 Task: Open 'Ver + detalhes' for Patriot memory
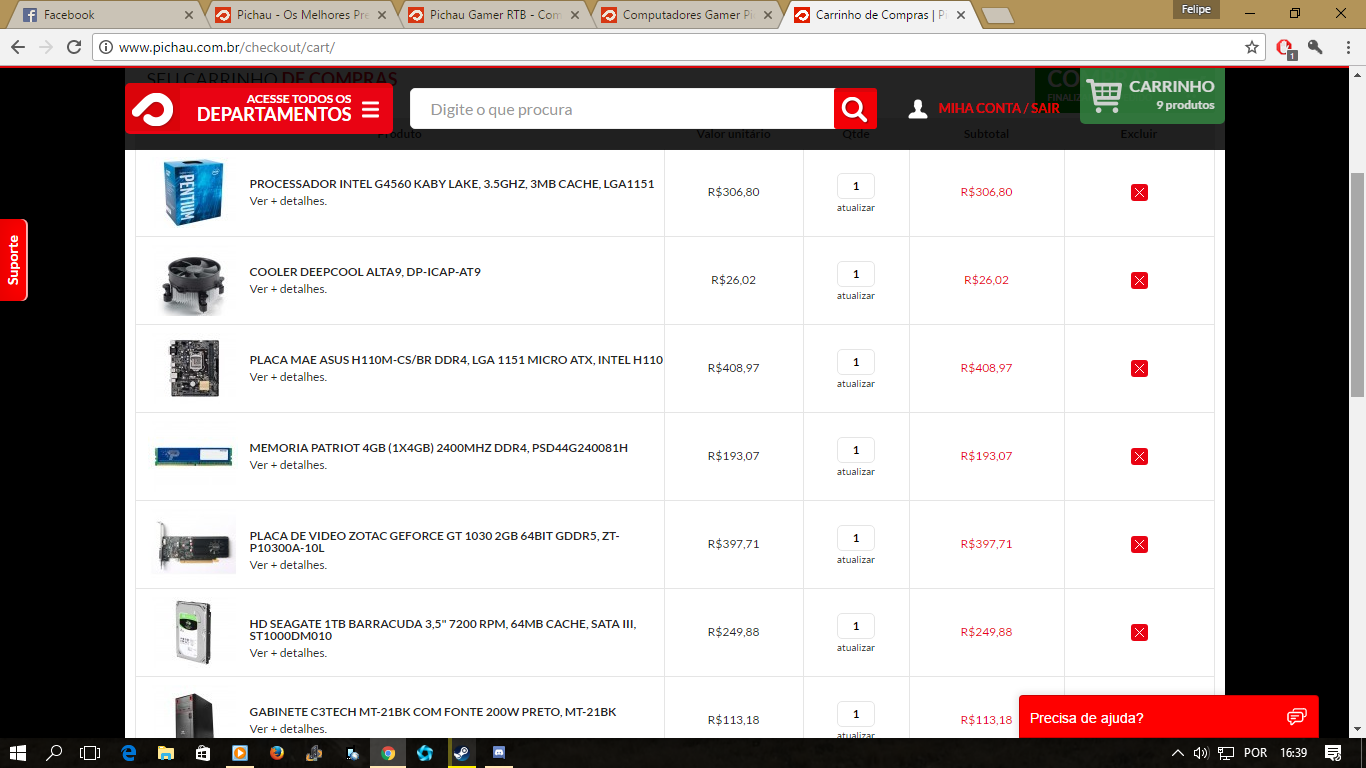[288, 465]
